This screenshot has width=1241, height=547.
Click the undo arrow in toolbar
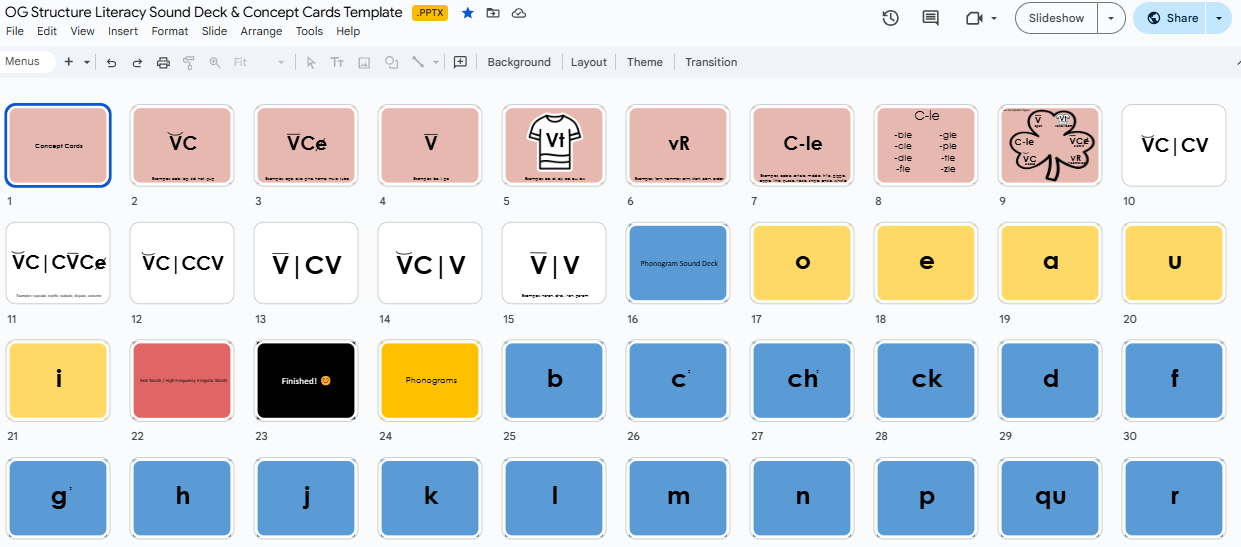(111, 62)
